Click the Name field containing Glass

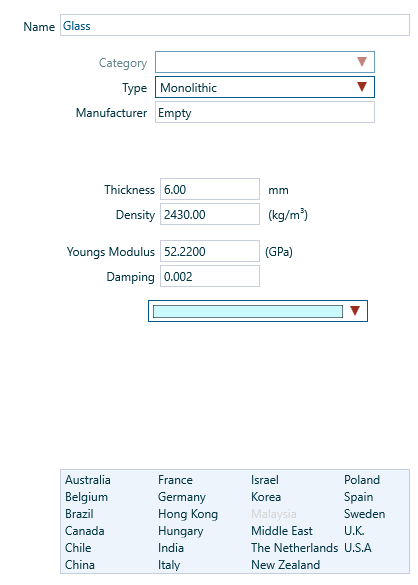coord(235,25)
